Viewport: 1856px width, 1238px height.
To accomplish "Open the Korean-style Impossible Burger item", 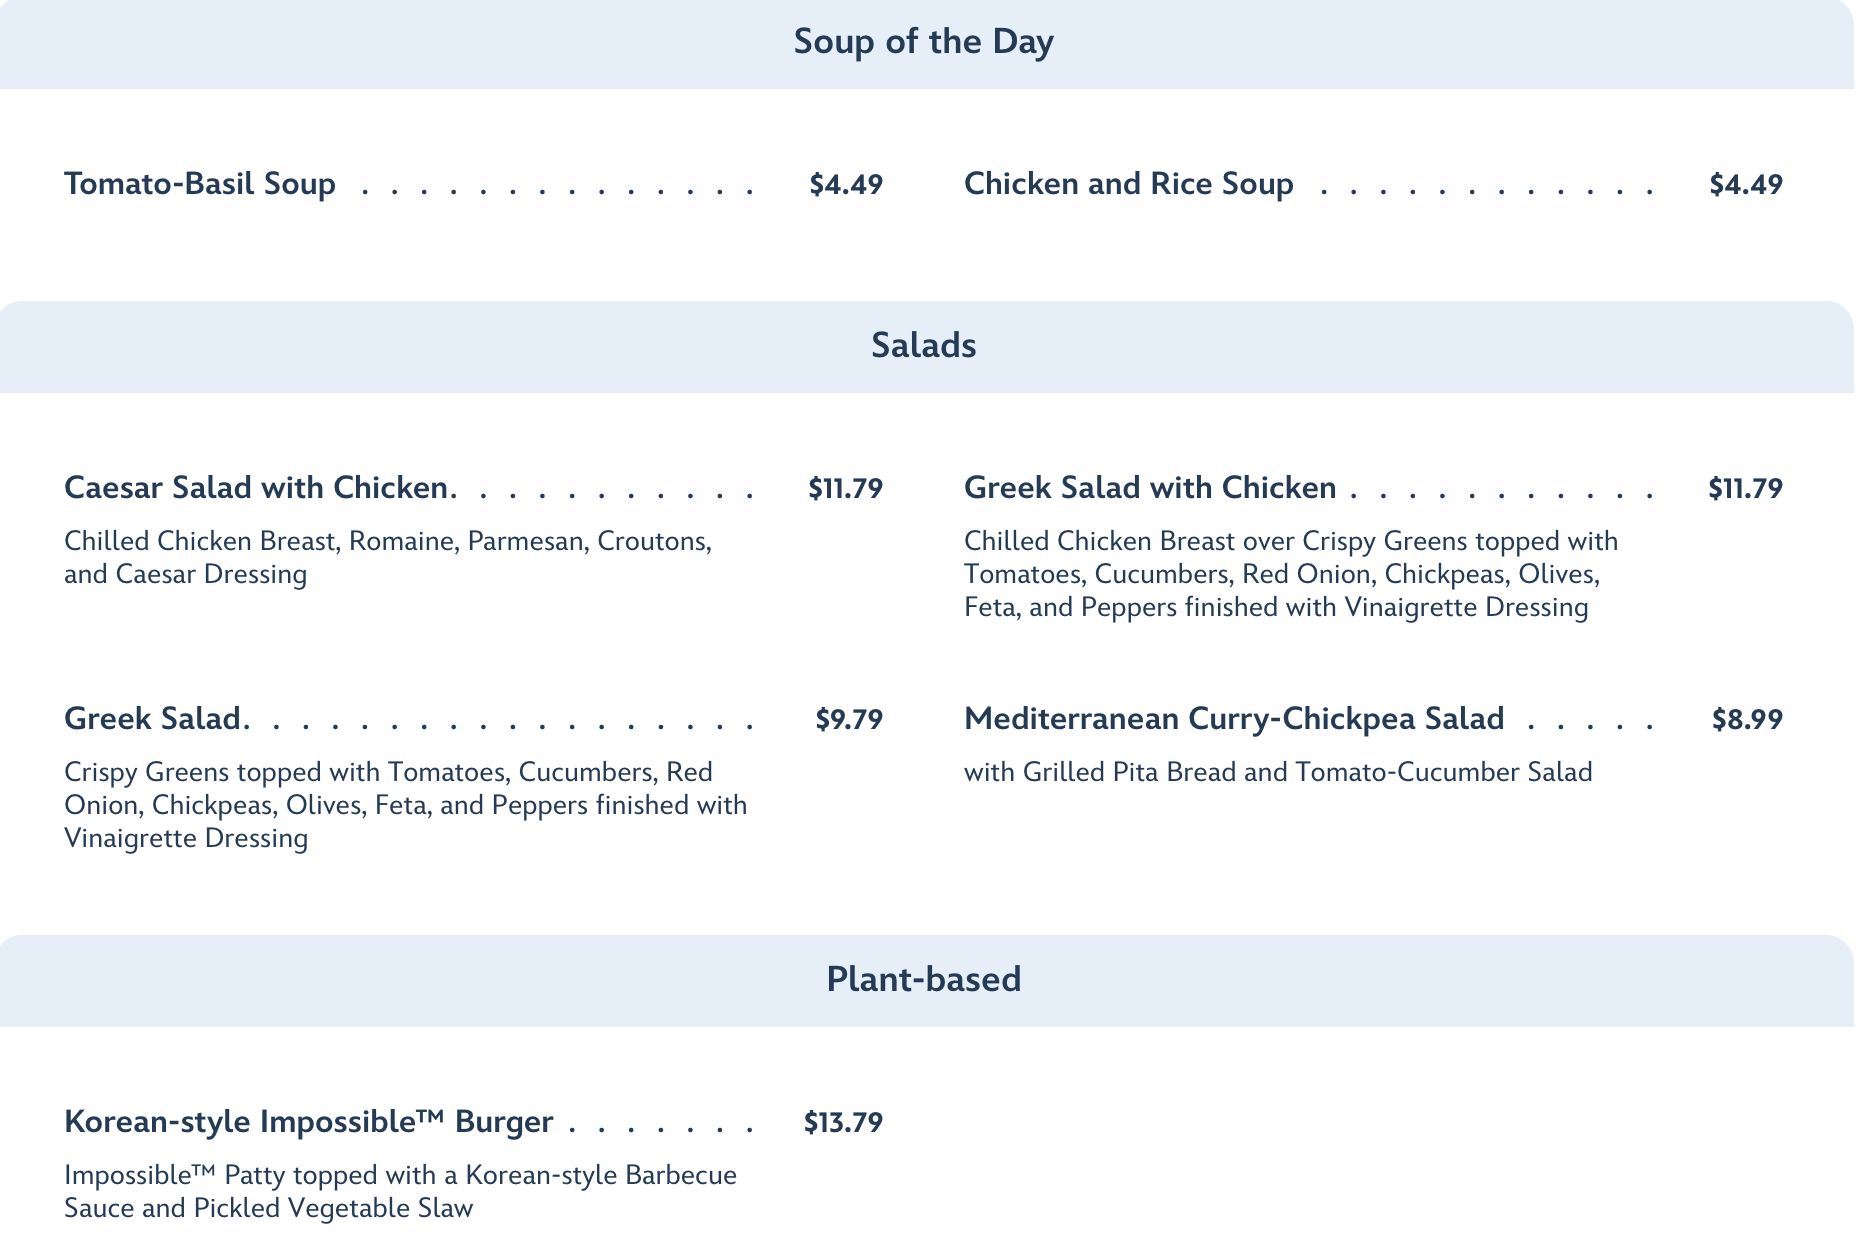I will click(308, 1122).
